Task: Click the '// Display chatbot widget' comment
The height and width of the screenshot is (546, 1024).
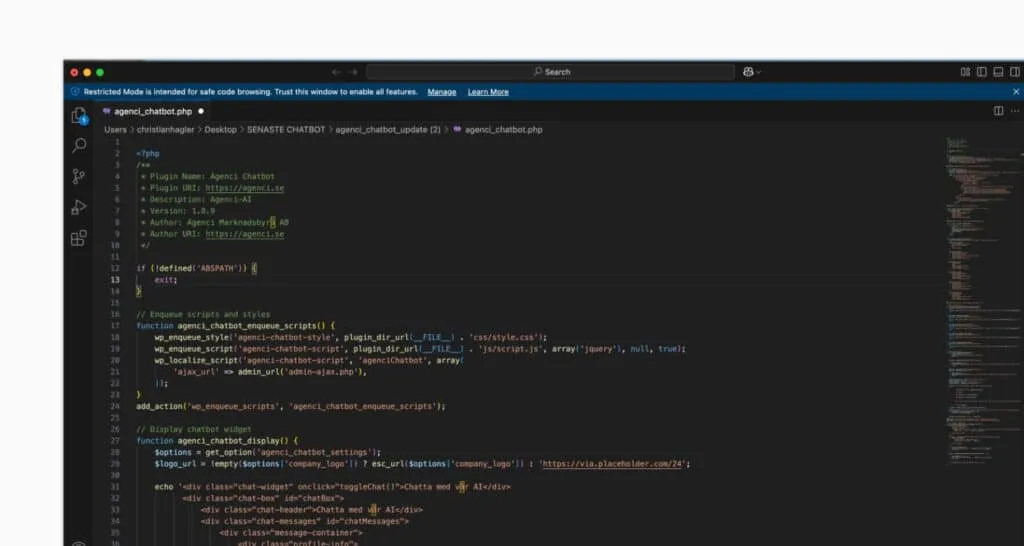Action: [x=194, y=430]
